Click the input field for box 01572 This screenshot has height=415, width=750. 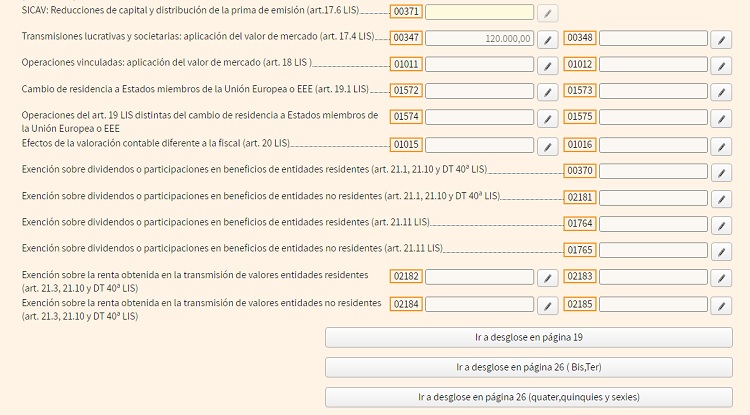(479, 90)
